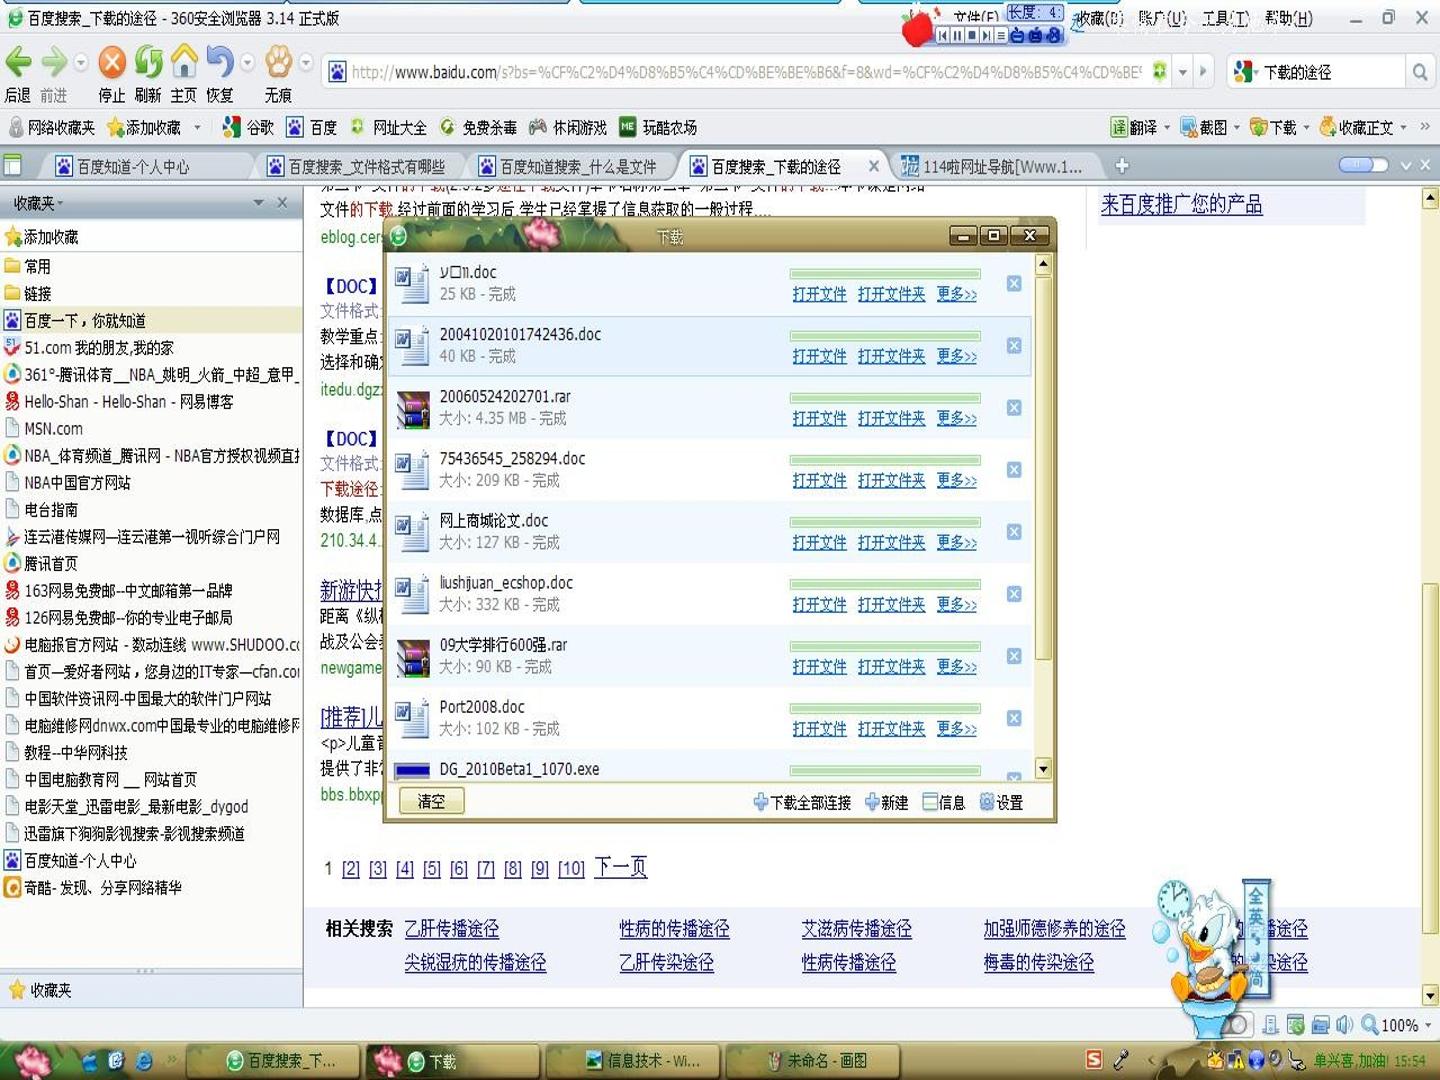Click progress bar of 20041020101742436.doc
Image resolution: width=1440 pixels, height=1080 pixels.
pos(885,336)
